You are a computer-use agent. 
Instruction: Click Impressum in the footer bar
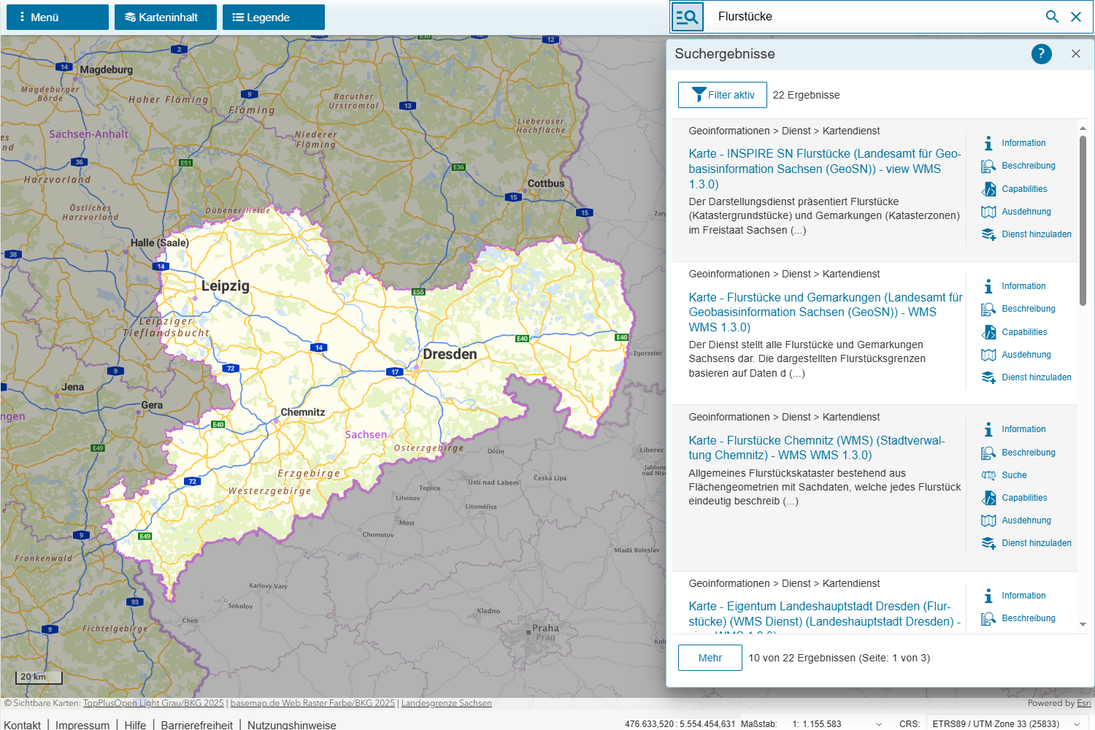click(82, 724)
